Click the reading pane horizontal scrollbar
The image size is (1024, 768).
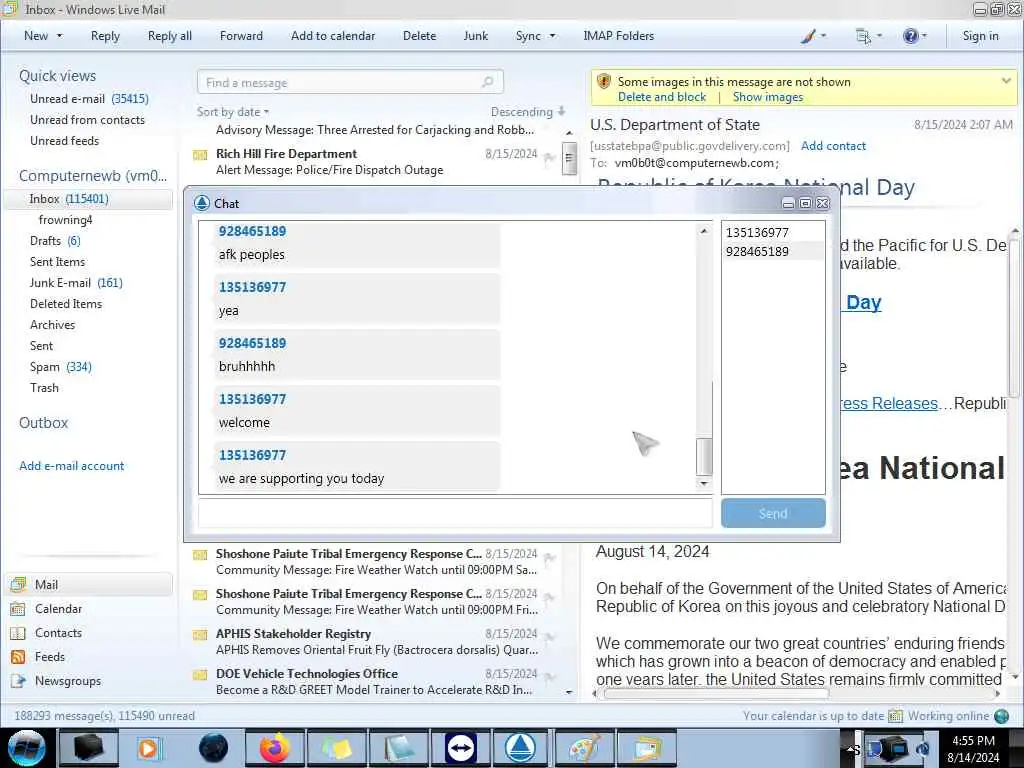click(716, 693)
